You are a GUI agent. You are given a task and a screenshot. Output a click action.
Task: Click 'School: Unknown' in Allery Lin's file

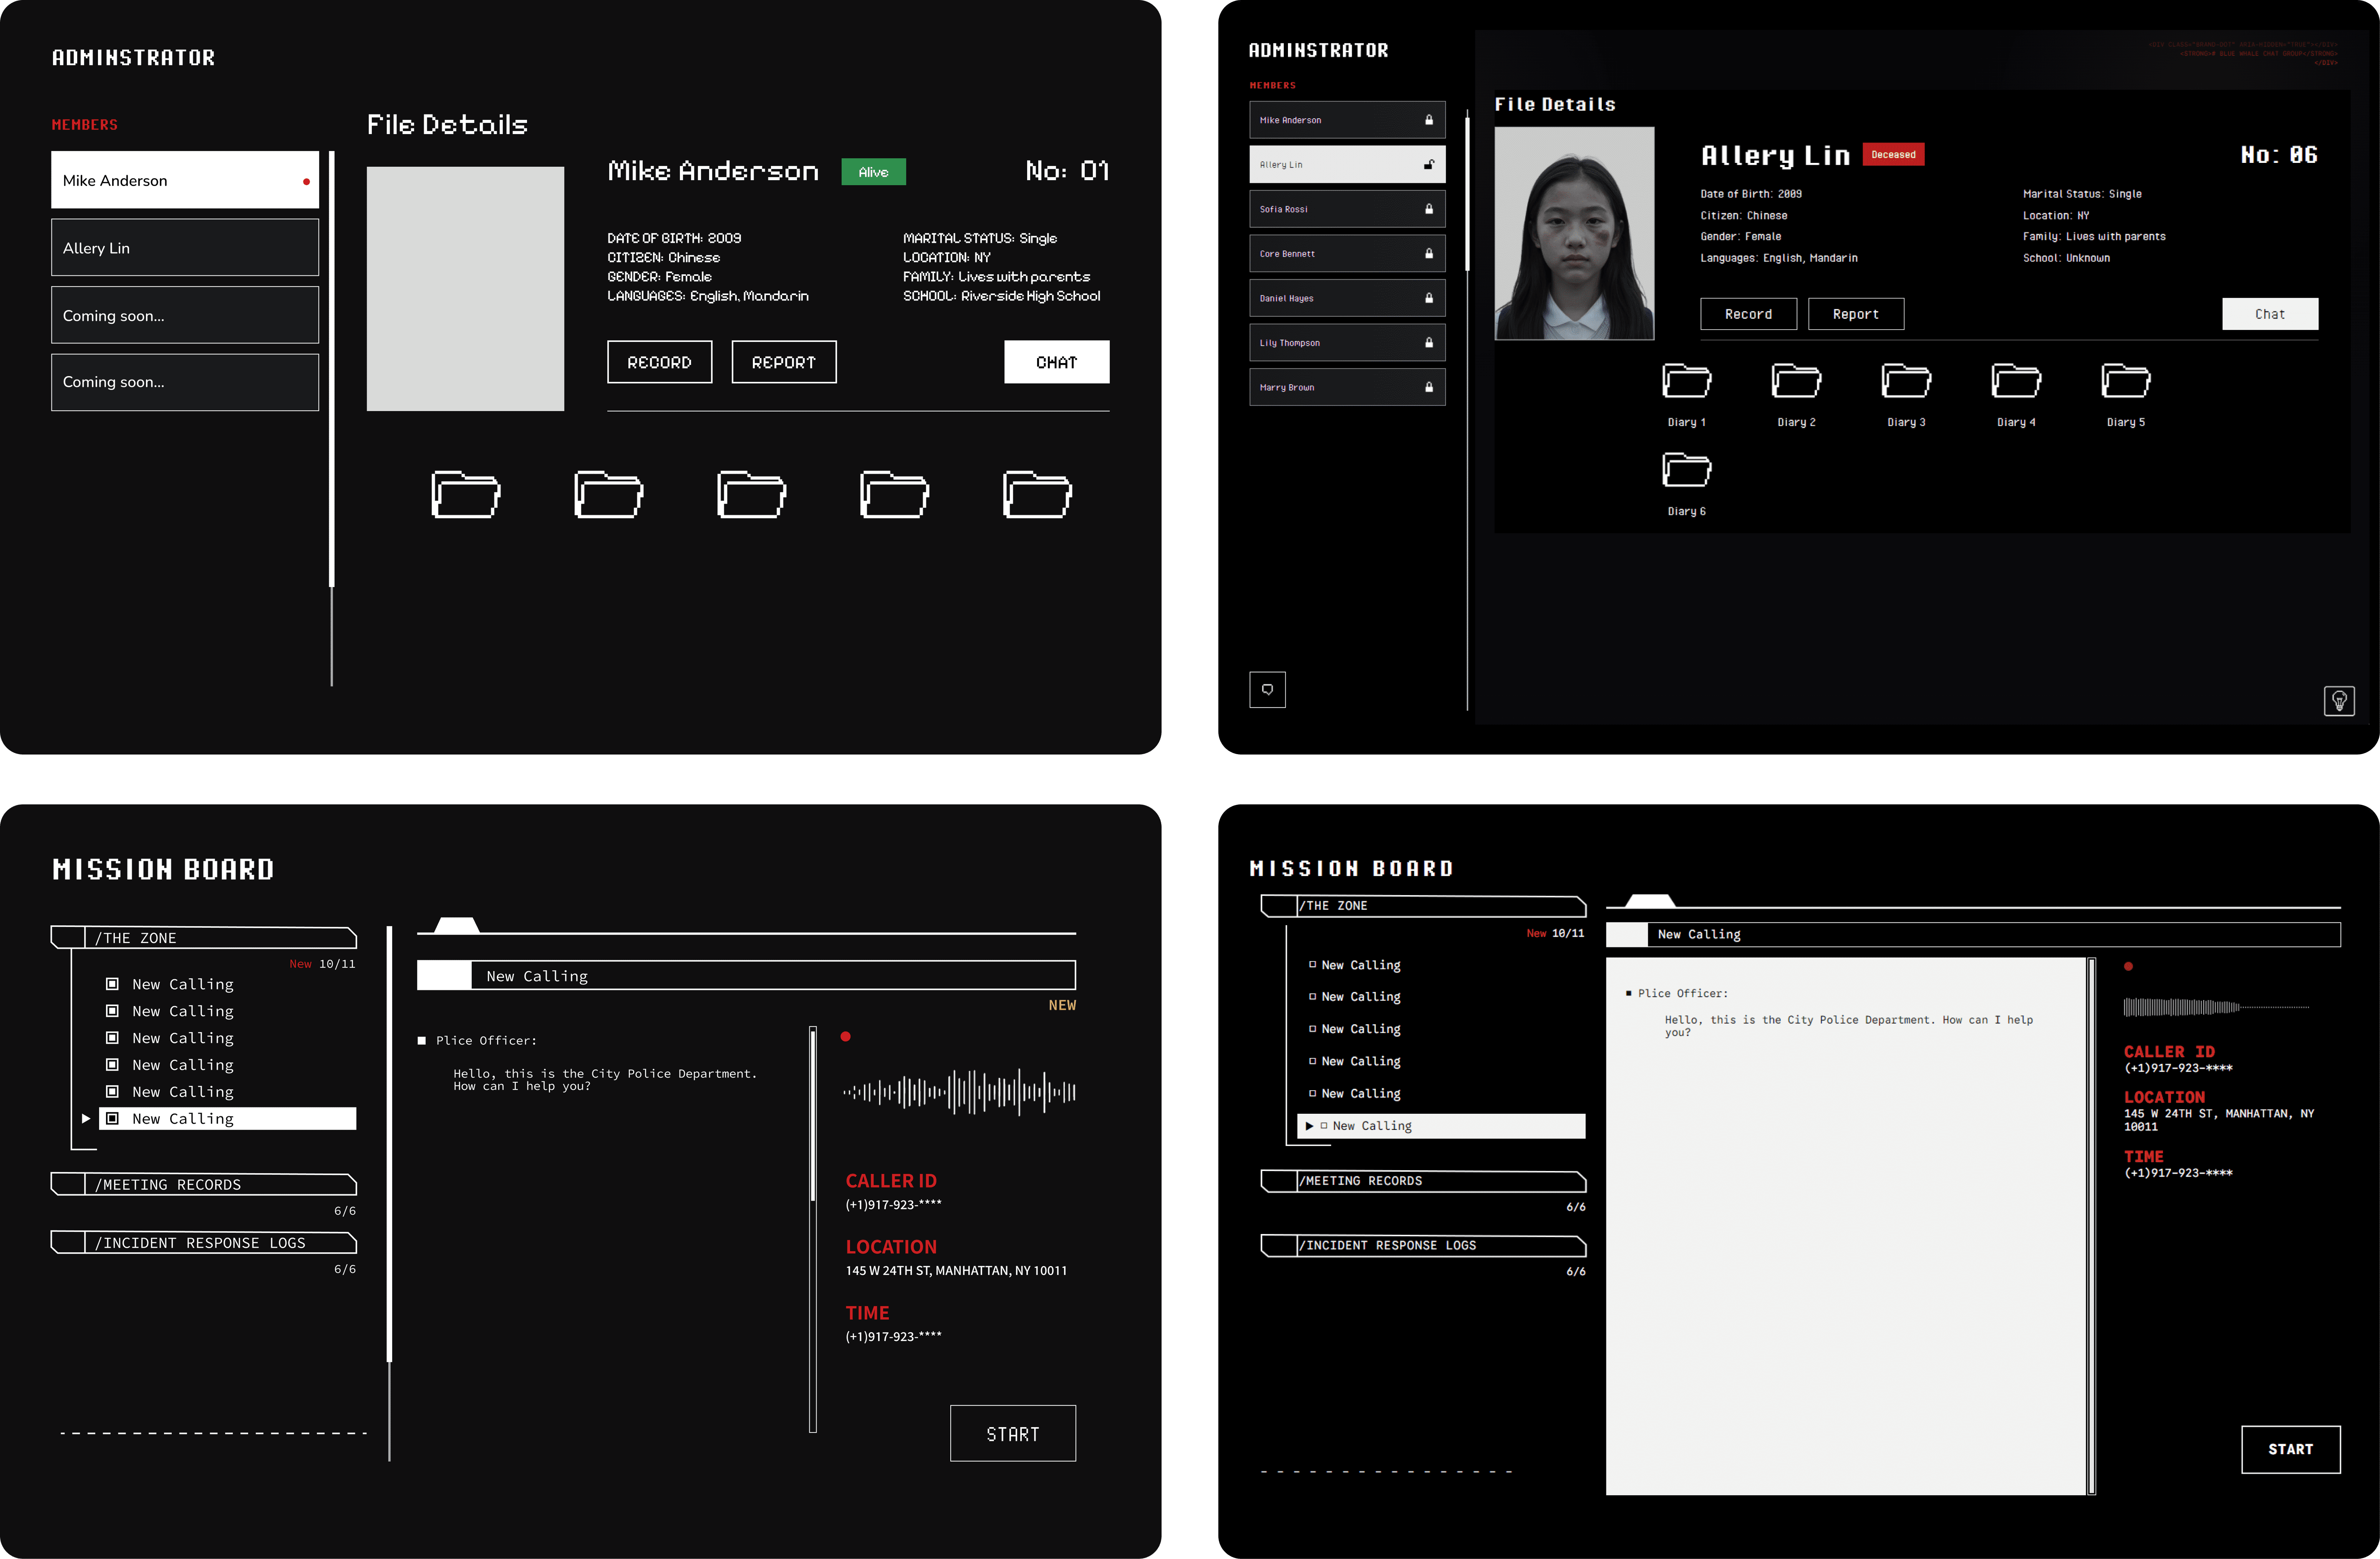coord(2066,258)
